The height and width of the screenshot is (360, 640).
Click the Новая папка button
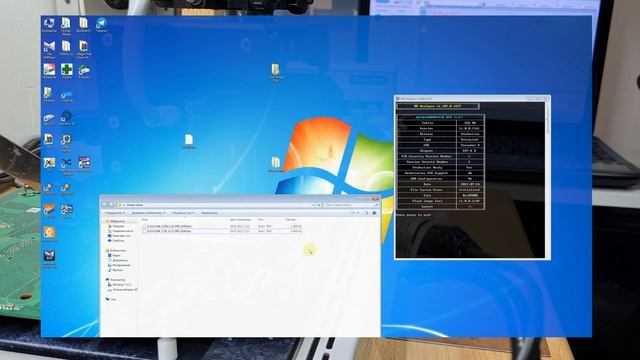(209, 213)
